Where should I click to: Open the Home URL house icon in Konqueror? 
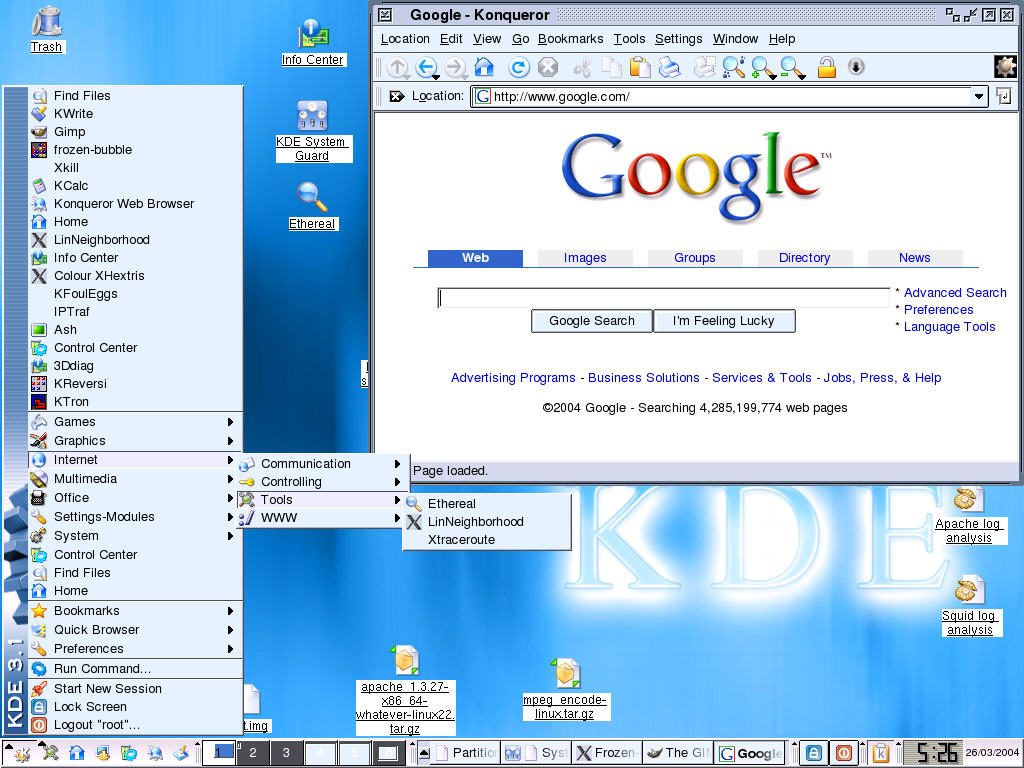point(484,67)
